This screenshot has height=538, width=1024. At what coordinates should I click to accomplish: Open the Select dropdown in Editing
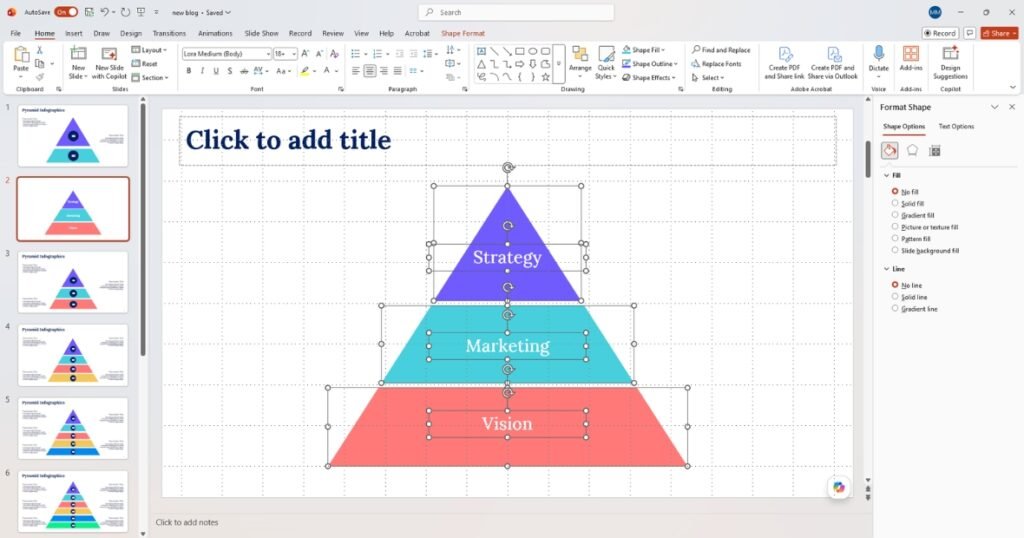point(708,77)
